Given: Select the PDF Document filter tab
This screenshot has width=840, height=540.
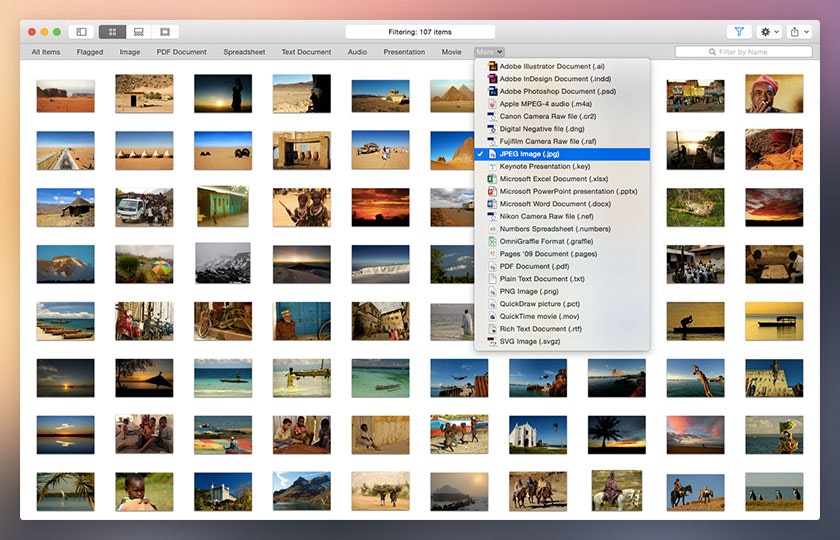Looking at the screenshot, I should pos(181,52).
